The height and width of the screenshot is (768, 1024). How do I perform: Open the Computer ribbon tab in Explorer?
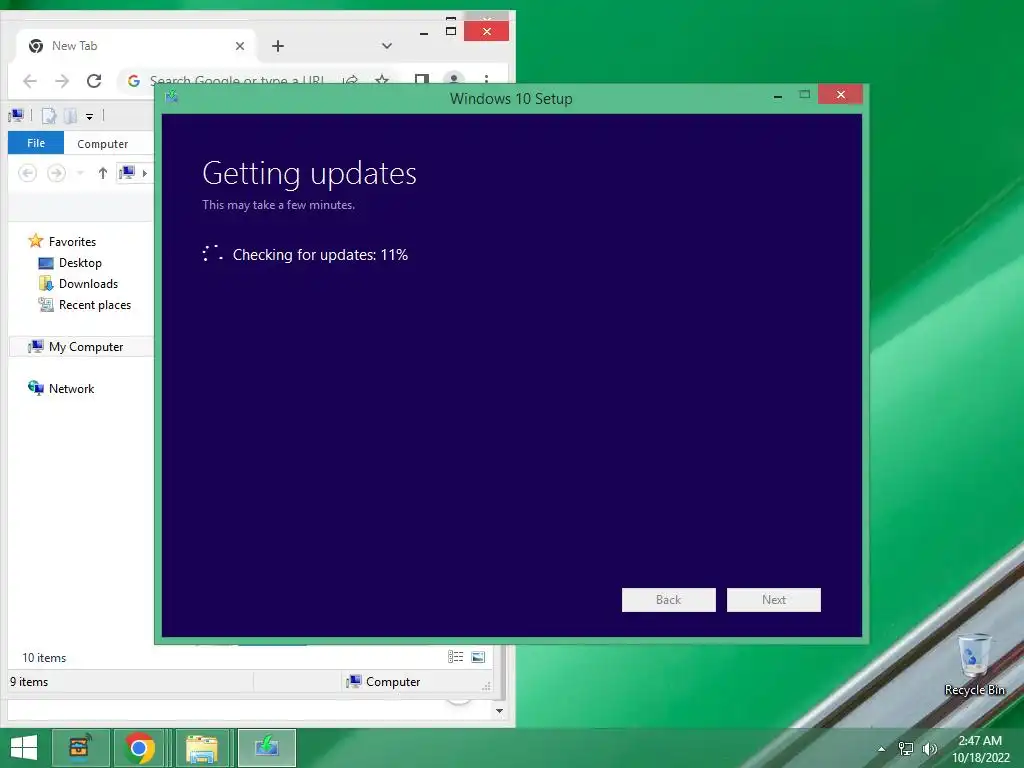(x=103, y=144)
